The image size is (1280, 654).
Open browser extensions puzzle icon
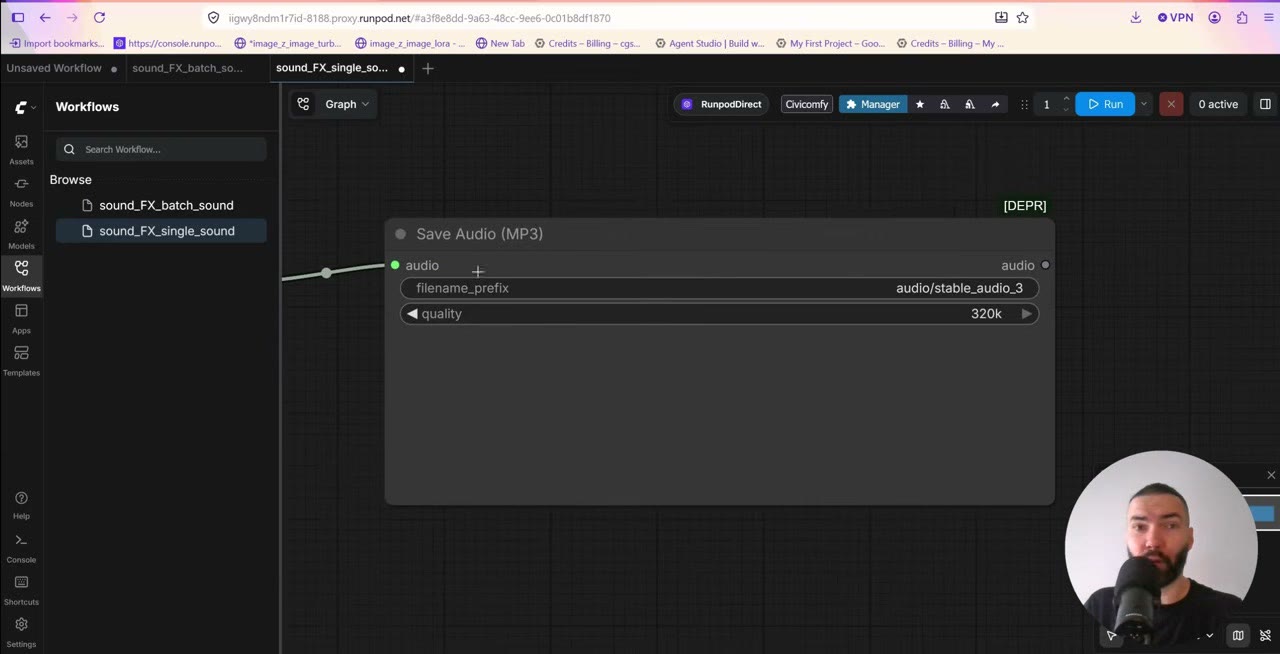click(x=1242, y=18)
